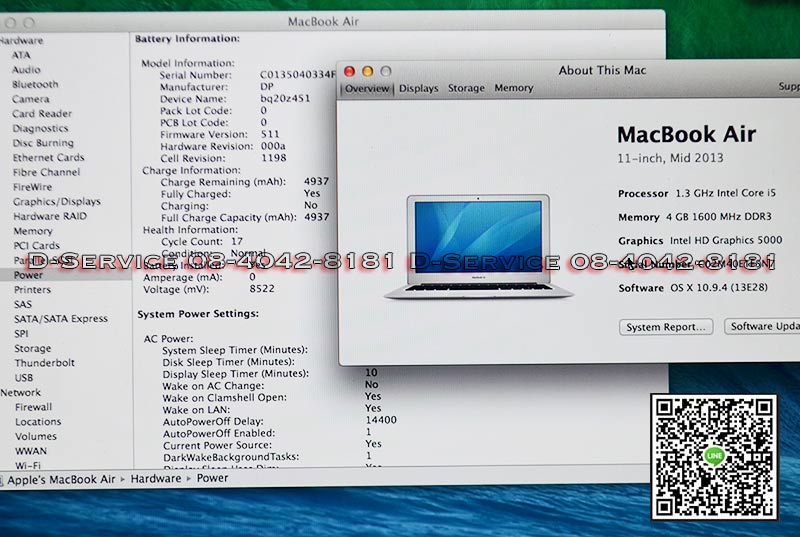Click the Voltage value 8522
The width and height of the screenshot is (800, 537).
coord(262,289)
